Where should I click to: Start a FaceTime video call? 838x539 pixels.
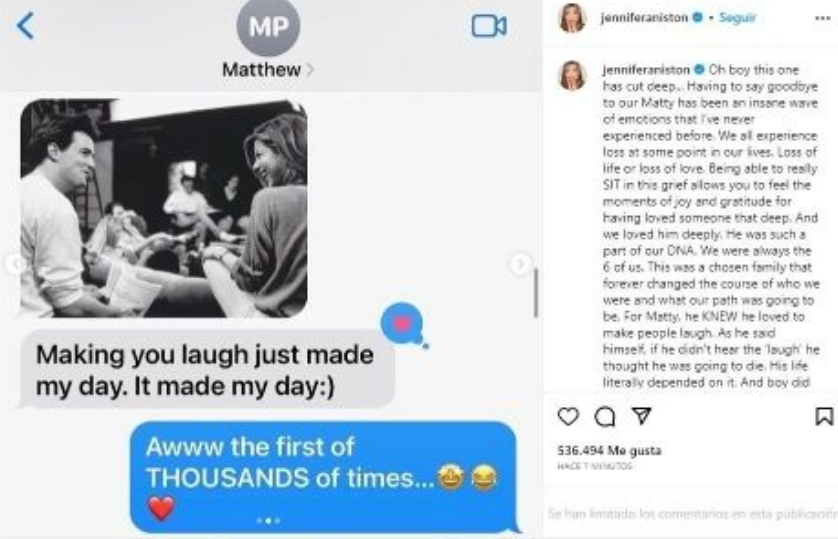(488, 26)
